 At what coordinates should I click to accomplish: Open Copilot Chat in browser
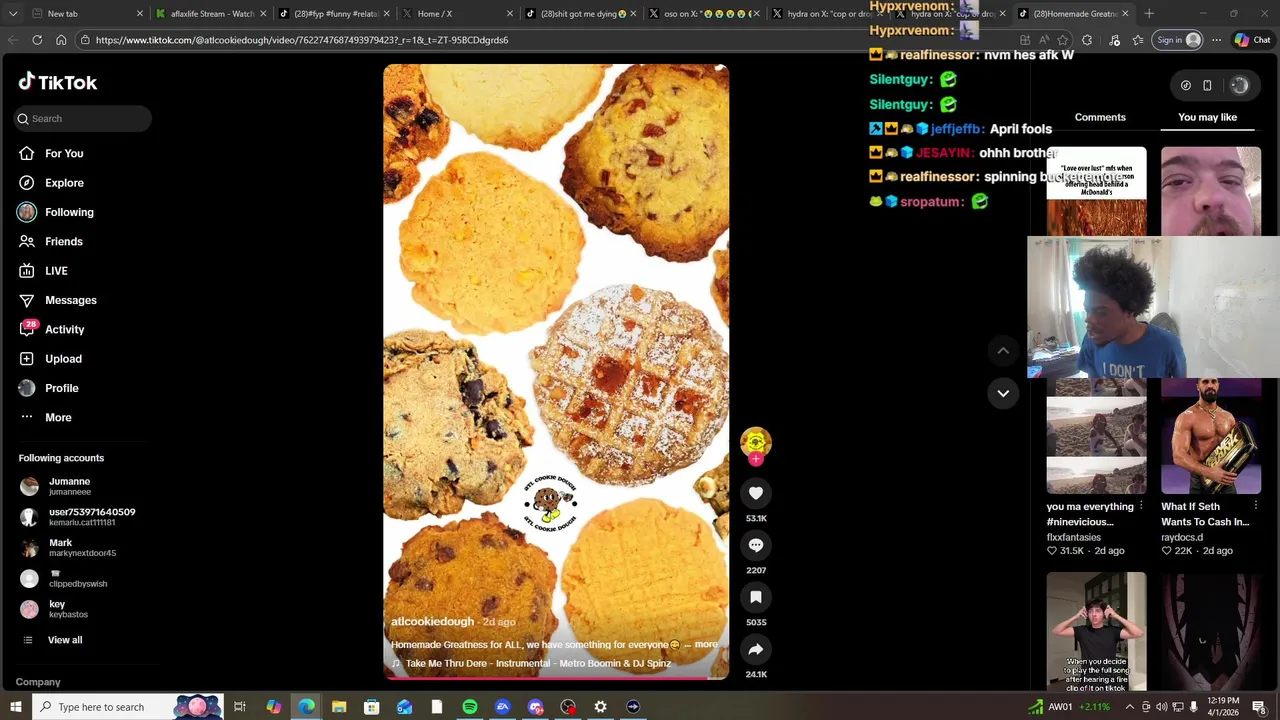click(x=1253, y=40)
